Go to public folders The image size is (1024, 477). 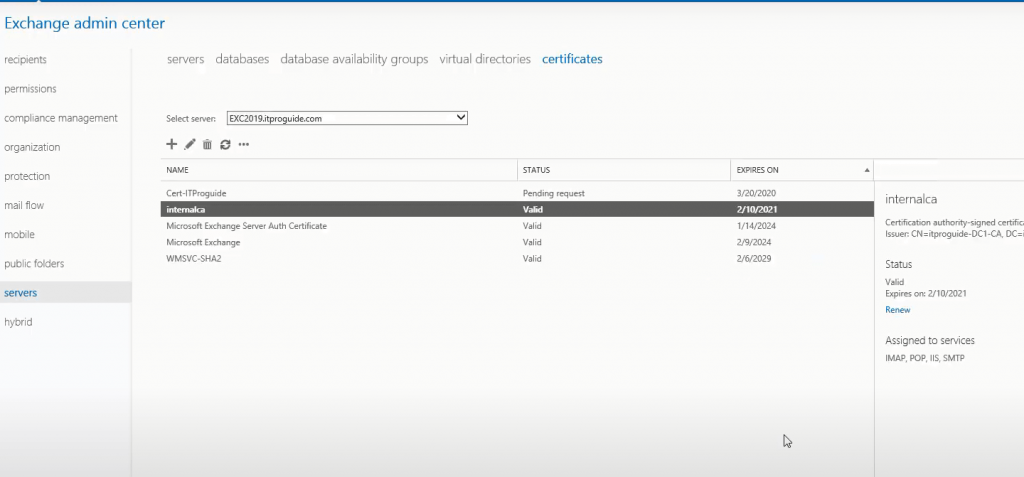point(34,263)
